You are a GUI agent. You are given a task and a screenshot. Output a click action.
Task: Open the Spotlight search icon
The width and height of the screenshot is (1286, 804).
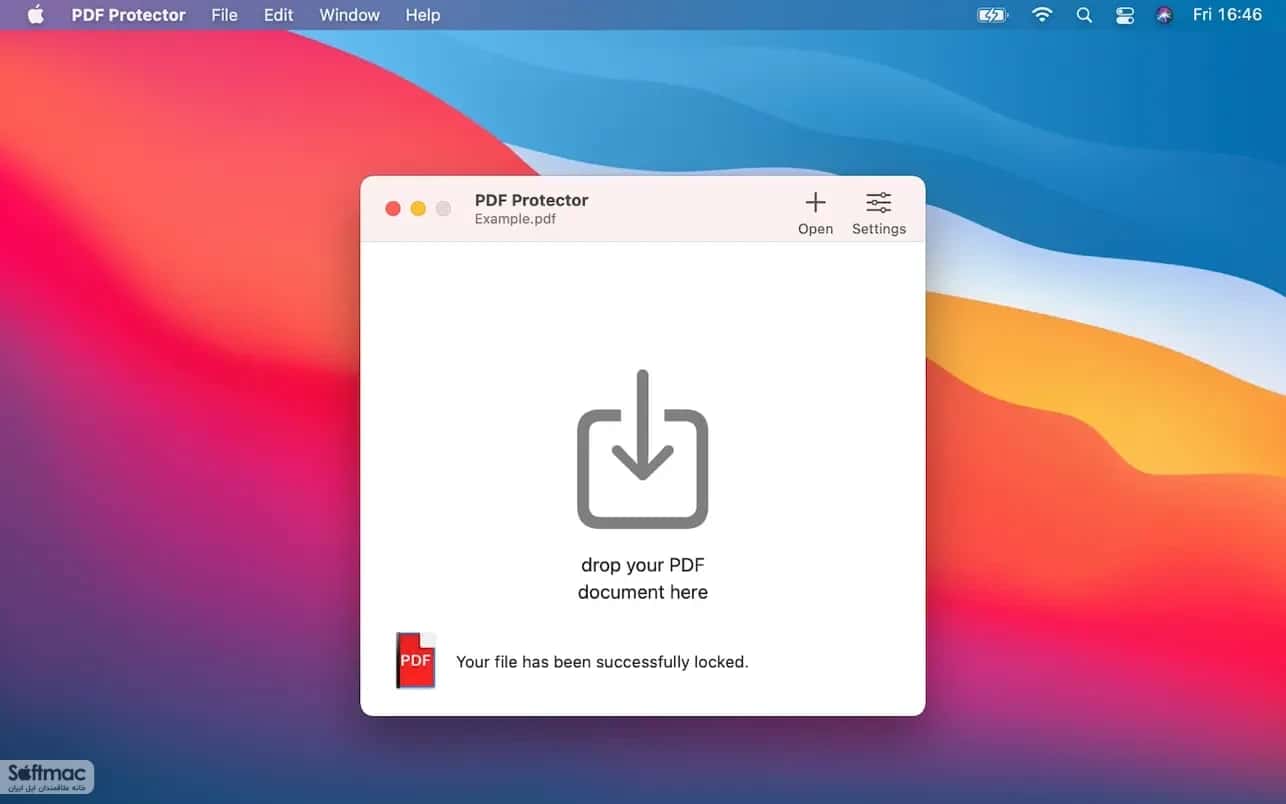point(1084,15)
